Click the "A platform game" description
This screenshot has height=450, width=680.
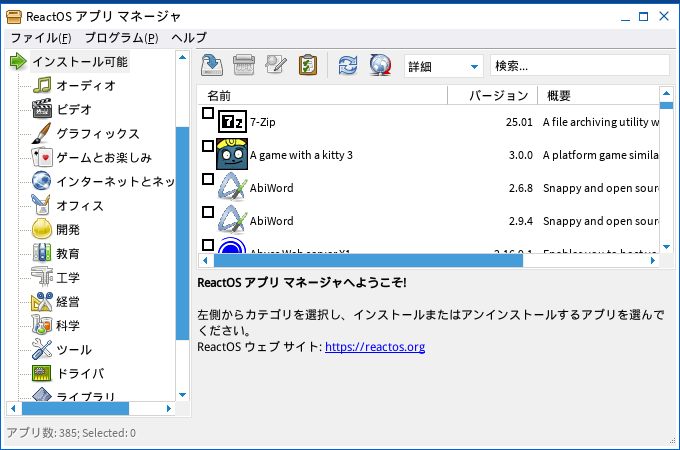(x=601, y=155)
